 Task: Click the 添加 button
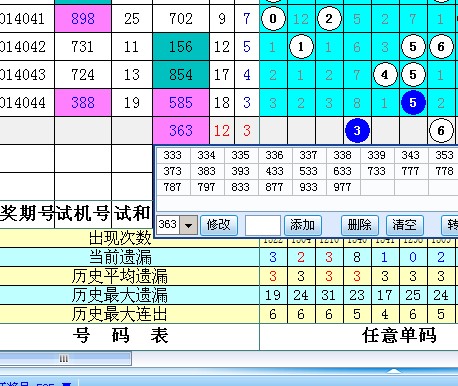click(x=302, y=225)
